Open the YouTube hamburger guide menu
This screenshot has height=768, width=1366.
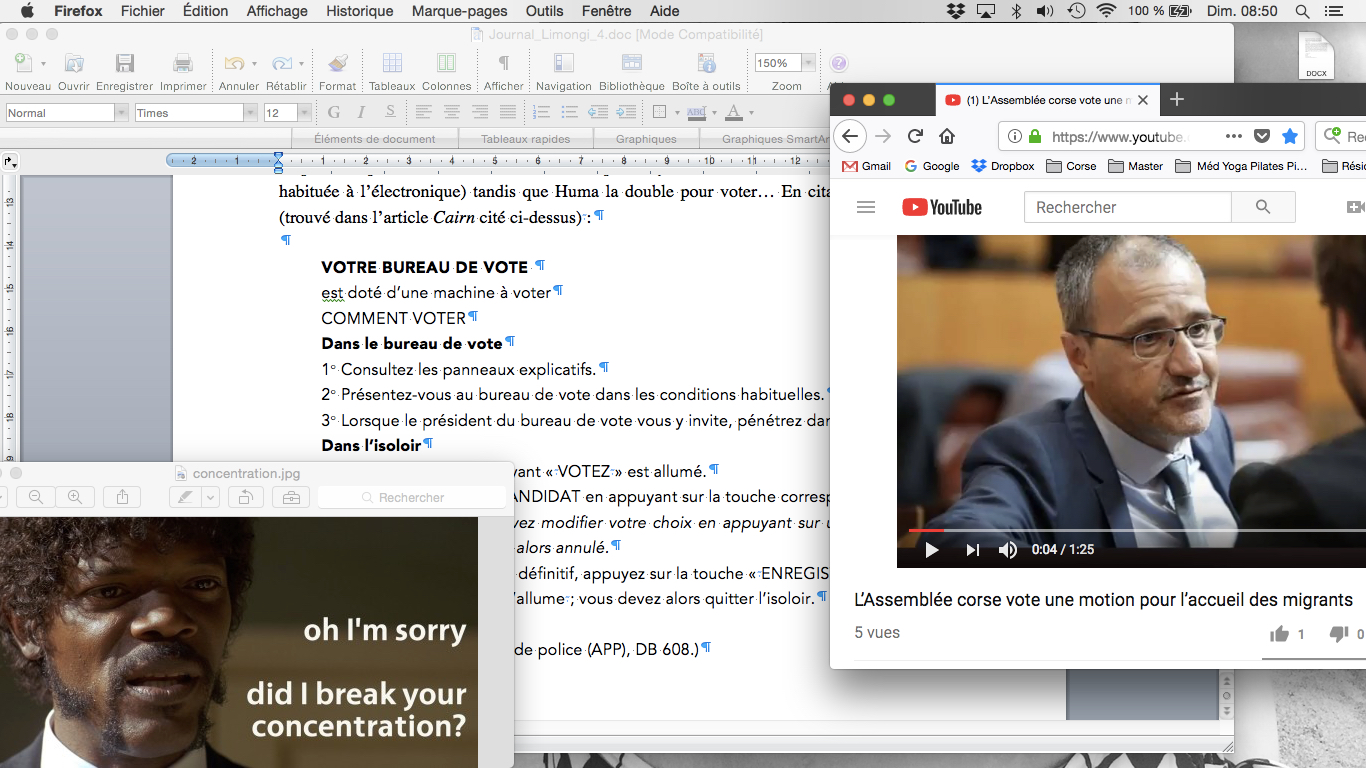pos(866,207)
